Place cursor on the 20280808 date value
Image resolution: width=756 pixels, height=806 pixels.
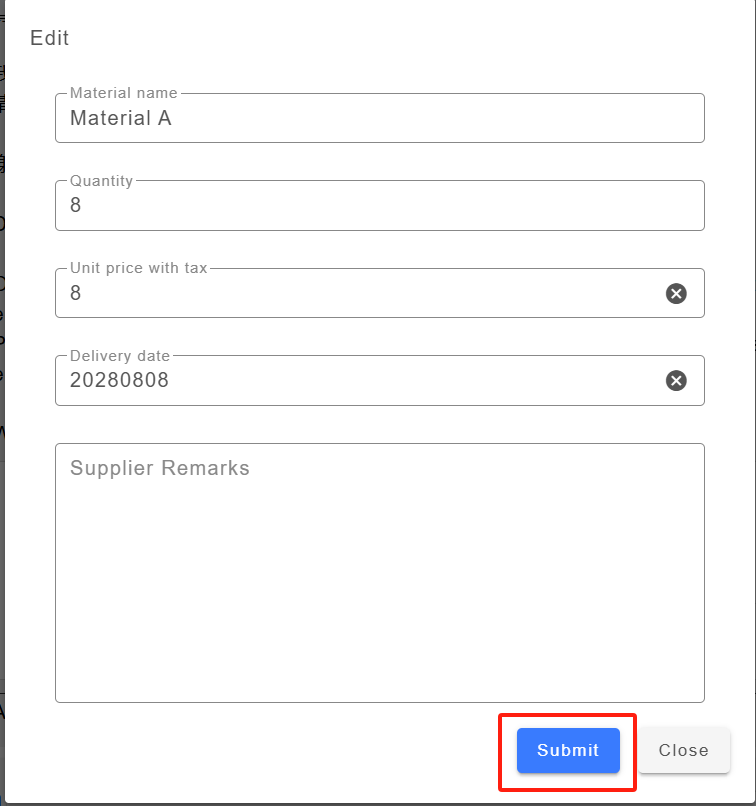pos(120,381)
